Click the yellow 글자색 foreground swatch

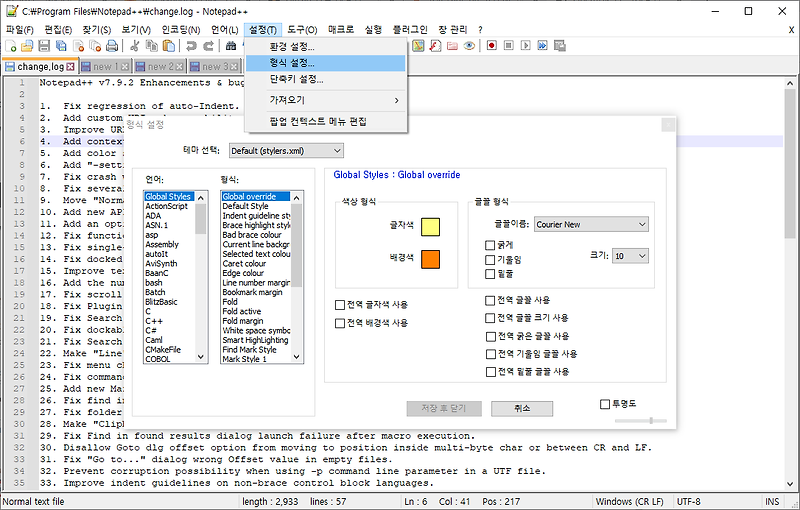click(430, 227)
